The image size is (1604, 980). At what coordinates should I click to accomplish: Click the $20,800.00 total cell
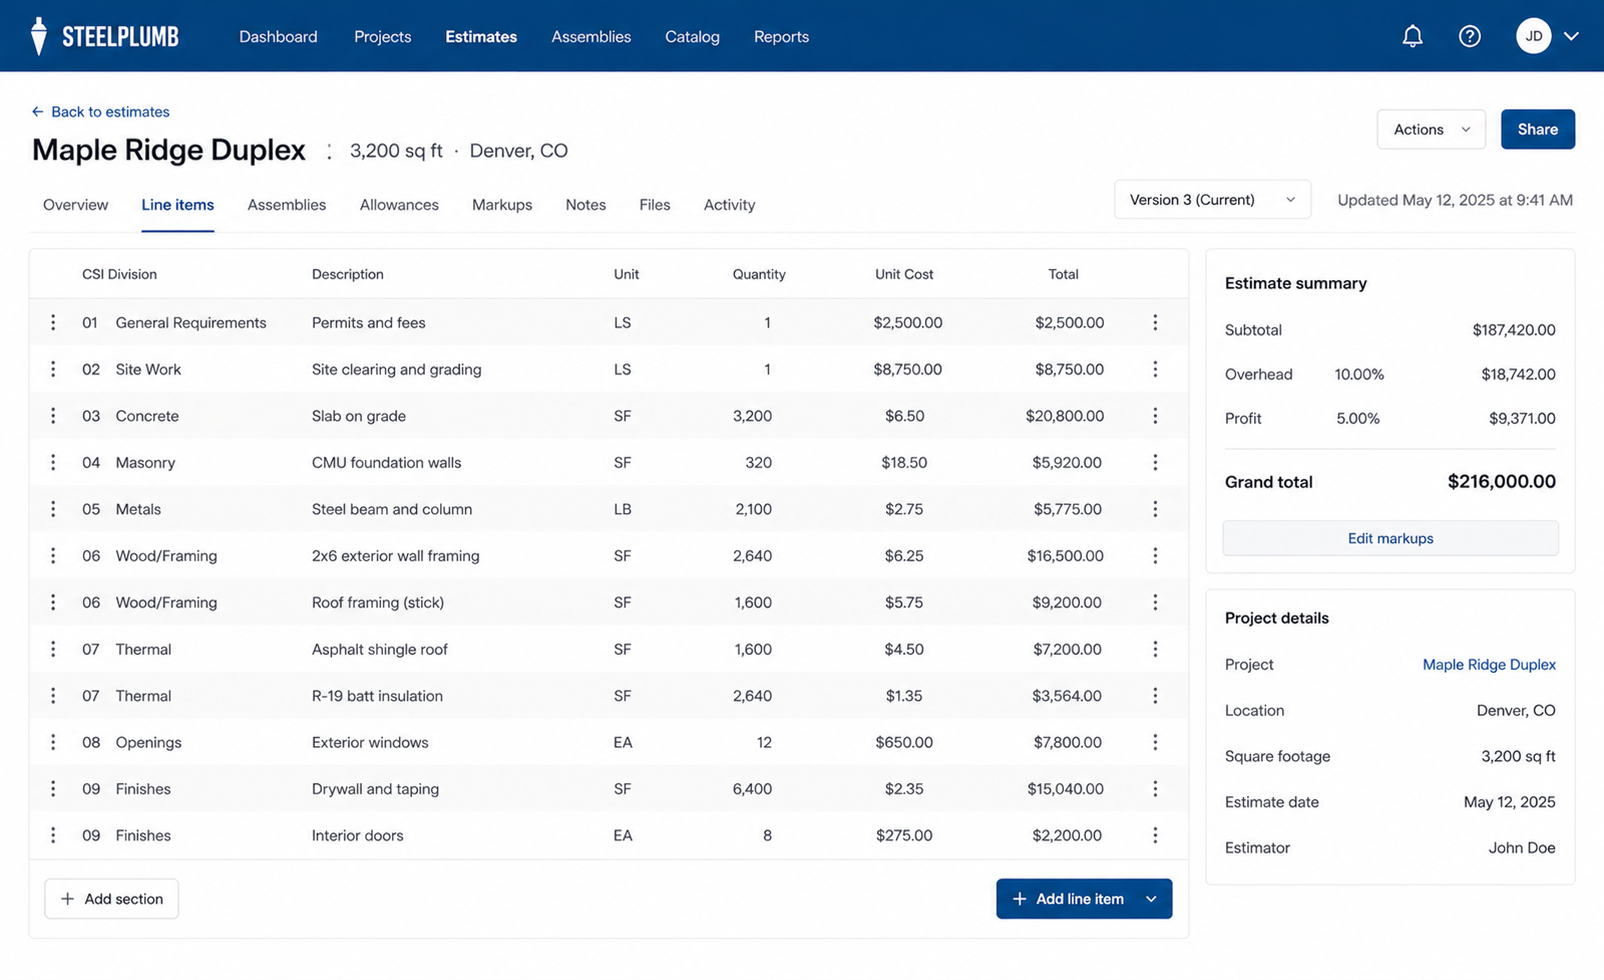click(1064, 416)
